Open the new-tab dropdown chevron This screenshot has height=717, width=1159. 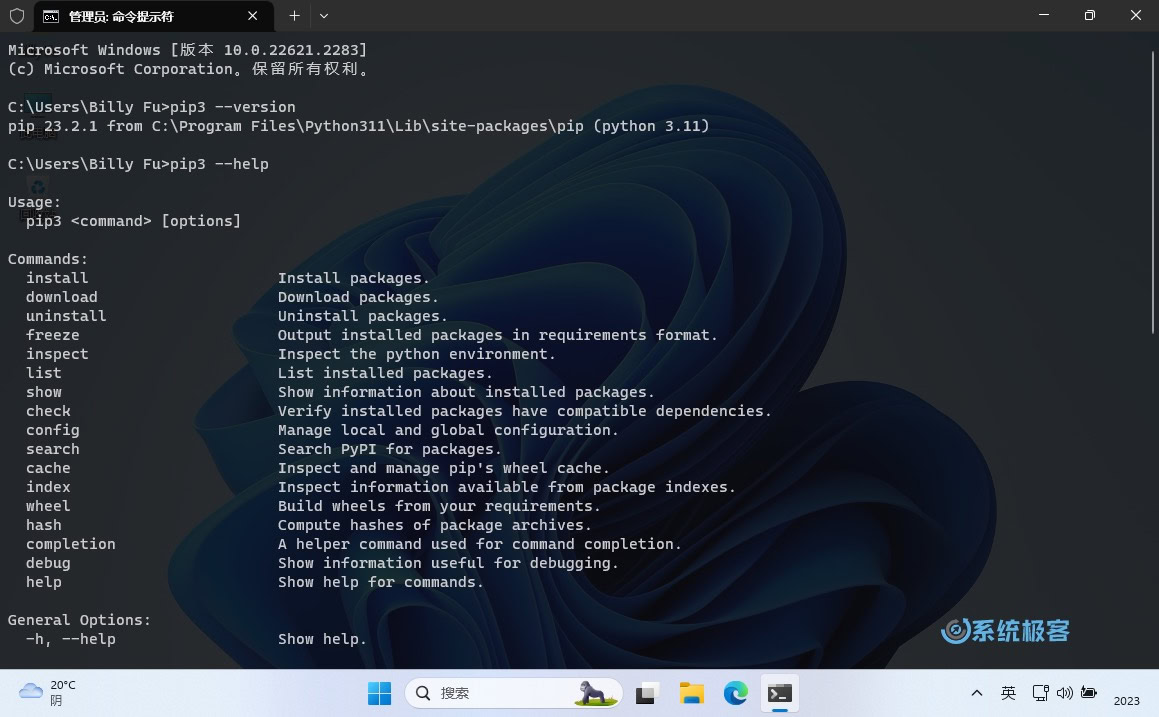click(322, 16)
